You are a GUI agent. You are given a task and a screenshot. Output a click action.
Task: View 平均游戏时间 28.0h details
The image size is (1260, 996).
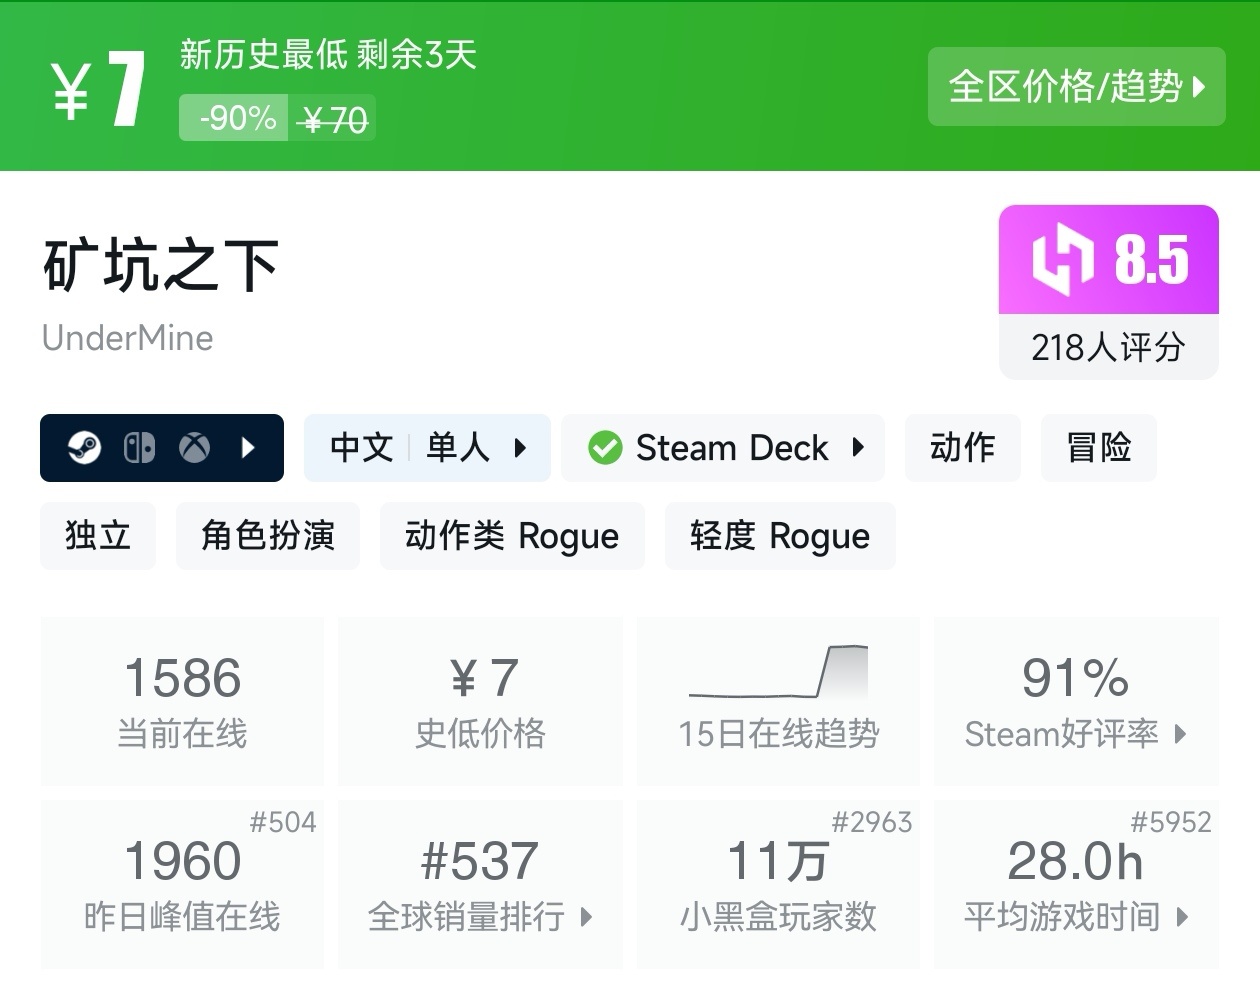click(x=1075, y=884)
